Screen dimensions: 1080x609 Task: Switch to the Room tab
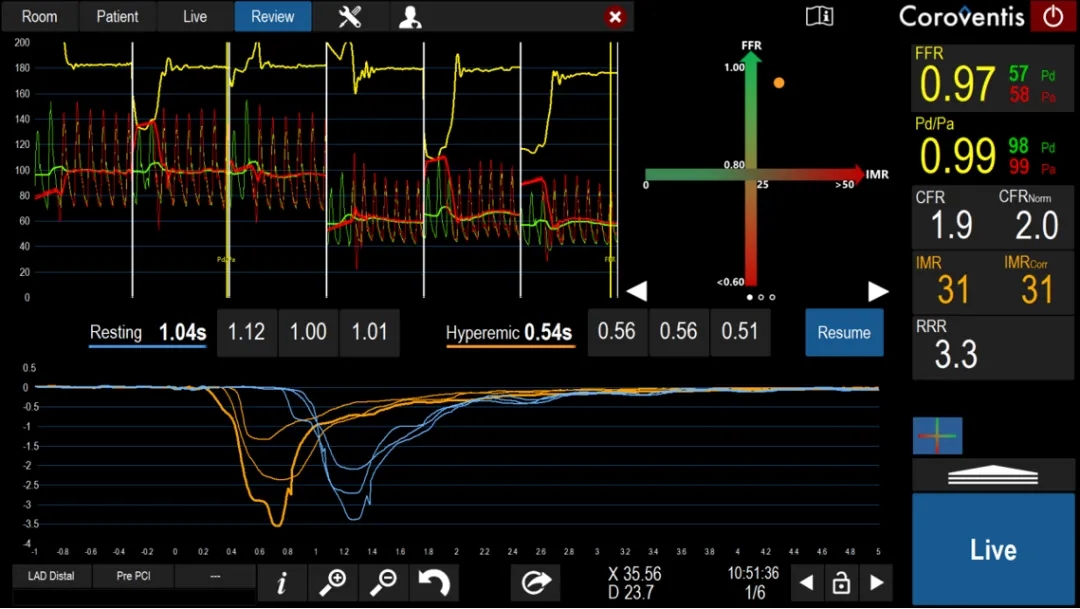(x=40, y=17)
